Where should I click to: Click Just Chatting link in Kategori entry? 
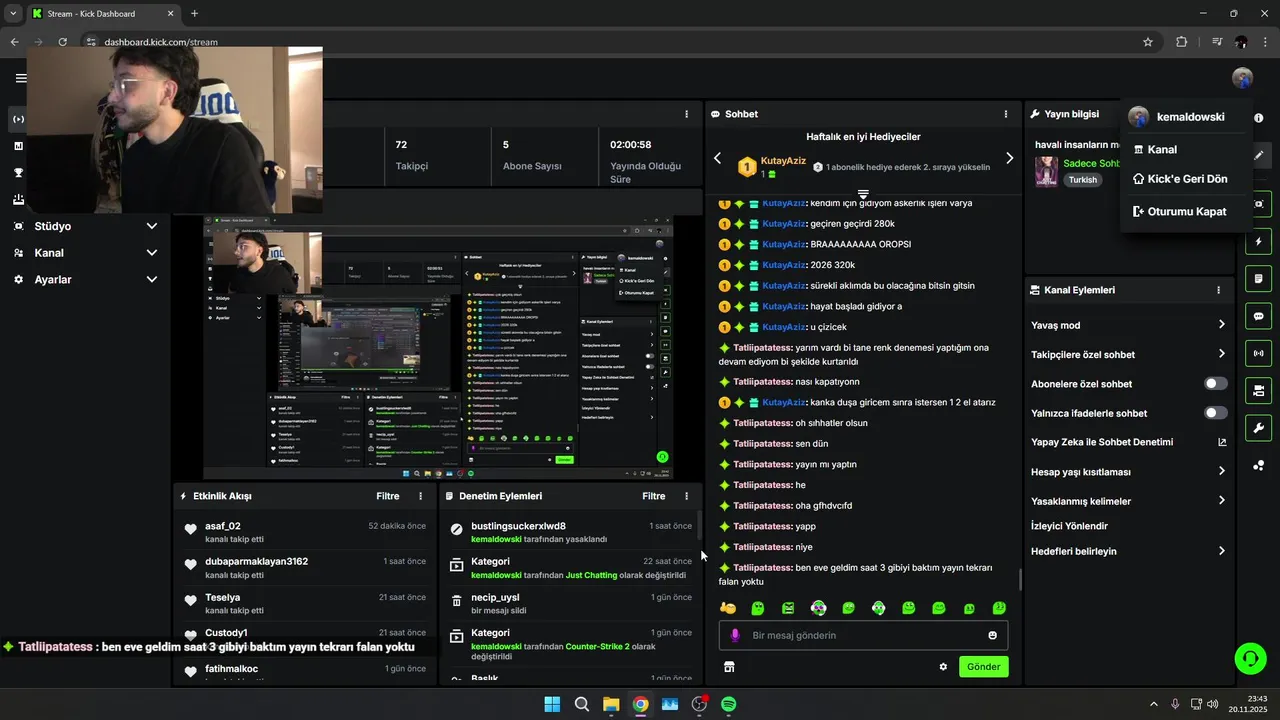[591, 575]
